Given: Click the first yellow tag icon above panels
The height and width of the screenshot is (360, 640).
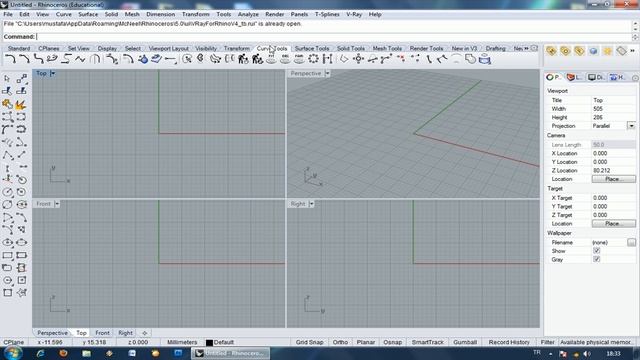Looking at the screenshot, I should coord(551,51).
